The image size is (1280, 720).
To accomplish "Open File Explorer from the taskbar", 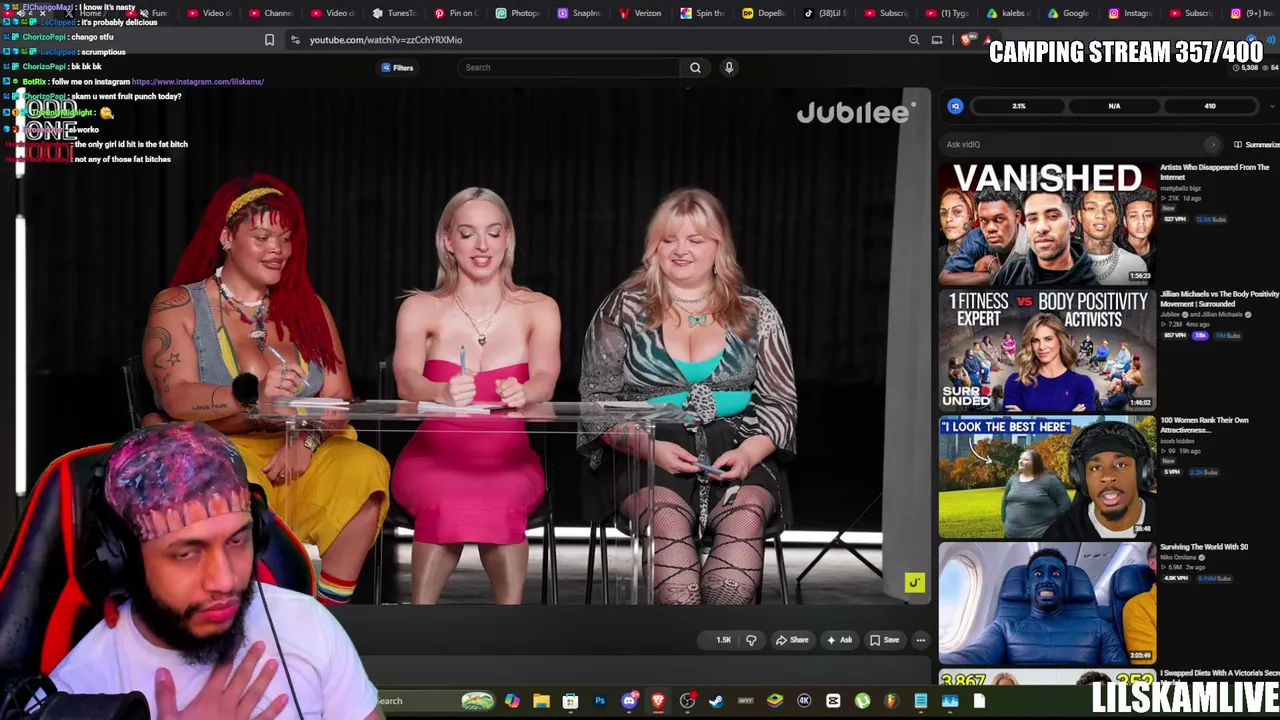I will [541, 701].
